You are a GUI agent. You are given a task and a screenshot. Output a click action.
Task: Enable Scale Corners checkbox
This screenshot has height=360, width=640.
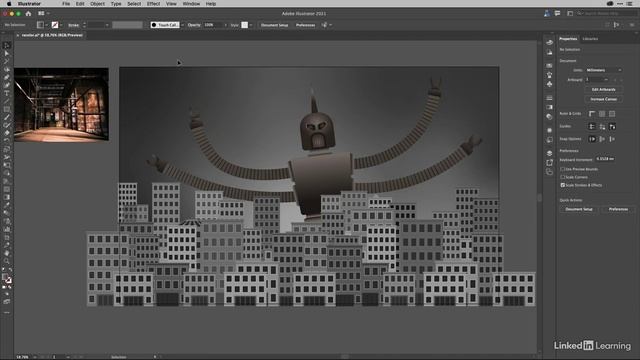click(562, 177)
